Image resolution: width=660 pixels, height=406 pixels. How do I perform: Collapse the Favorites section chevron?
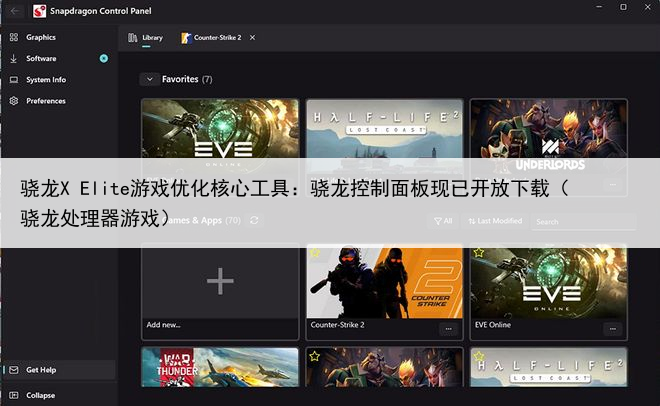[x=149, y=79]
